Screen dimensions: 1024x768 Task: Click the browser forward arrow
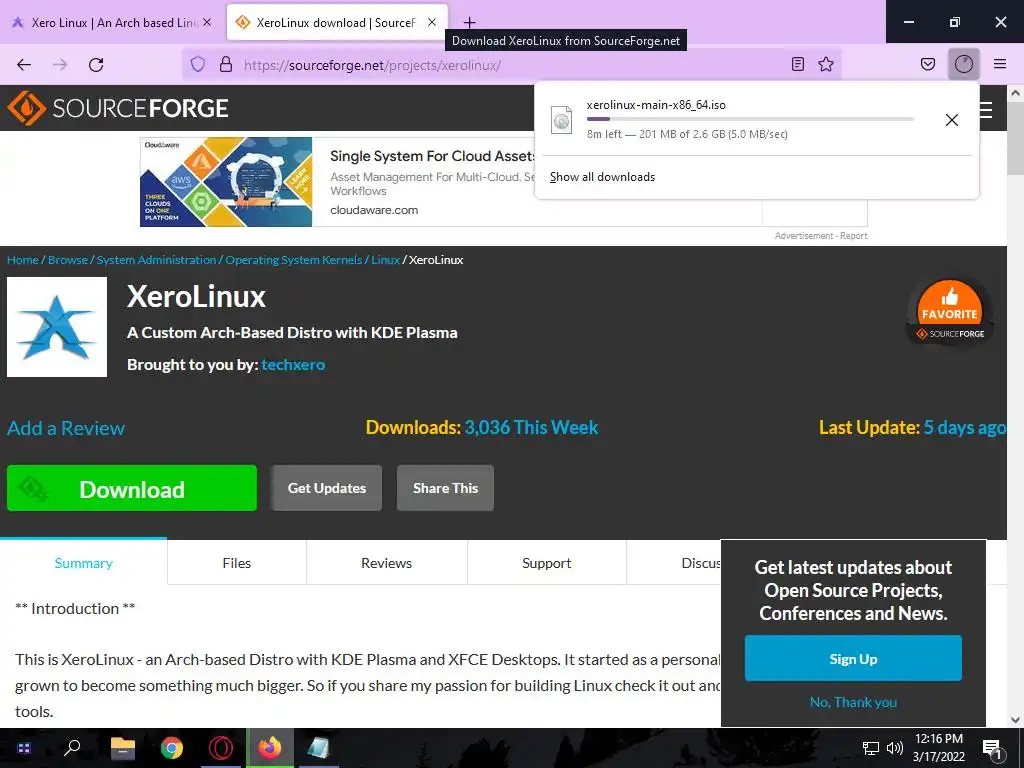60,65
